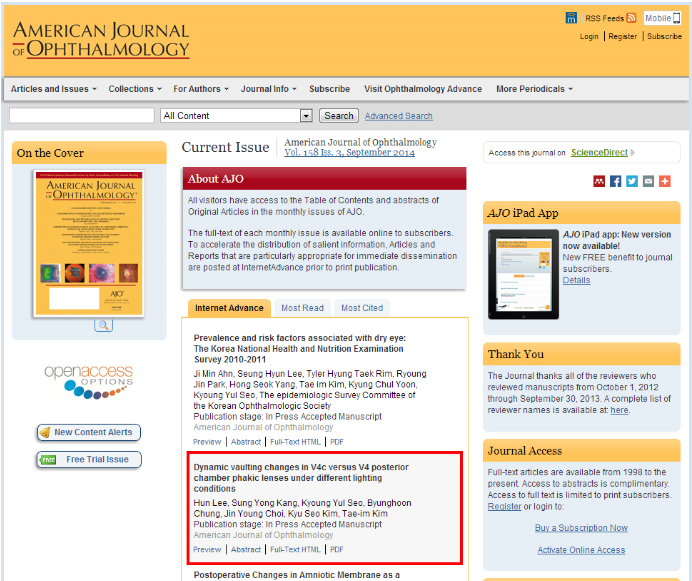This screenshot has width=692, height=581.
Task: Click the RSS Feeds orange icon
Action: 631,18
